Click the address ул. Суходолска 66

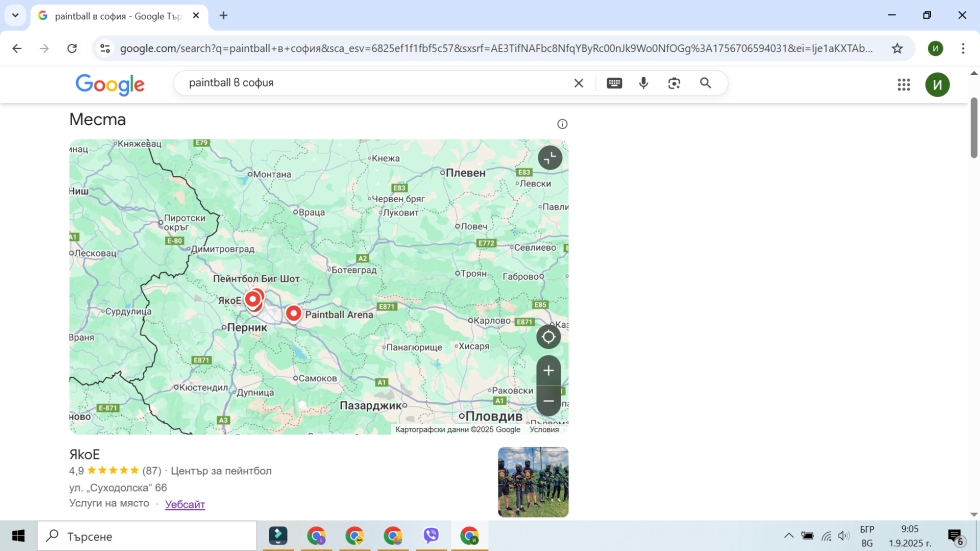[x=118, y=487]
